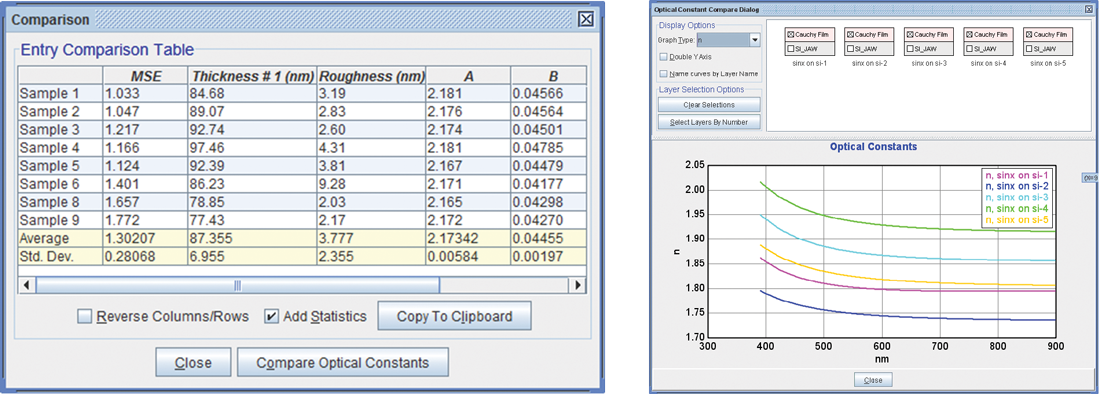Click the Optical Constants chart title
Viewport: 1100px width, 394px height.
pos(873,147)
